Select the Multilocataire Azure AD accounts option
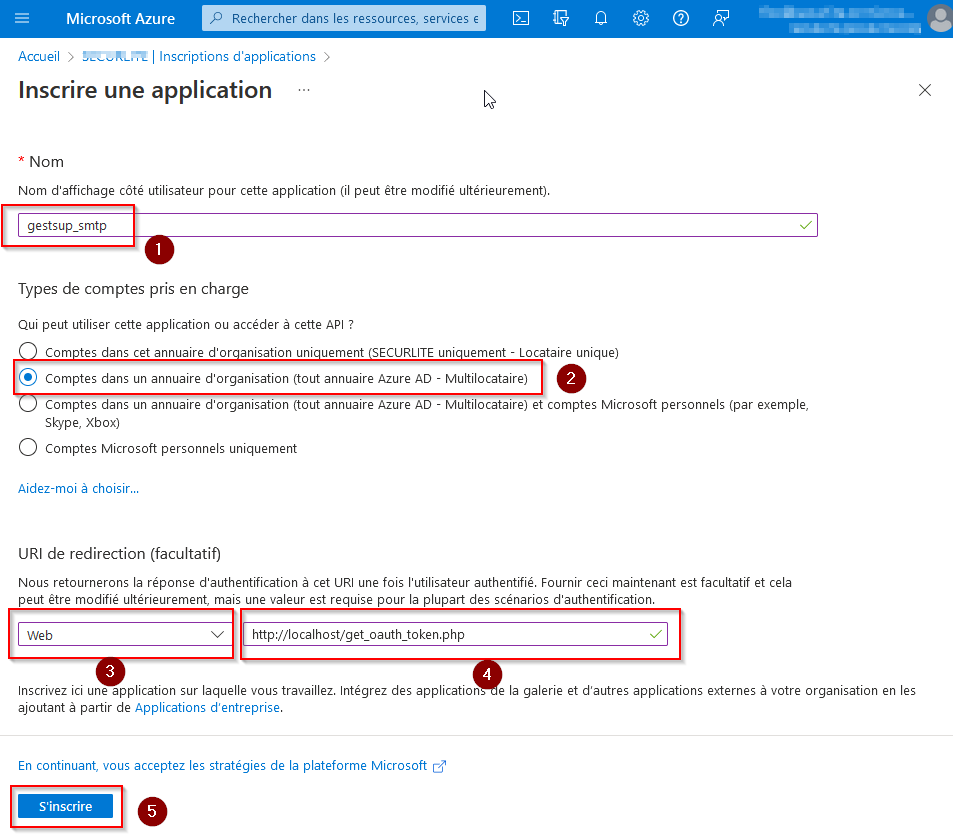 (28, 377)
